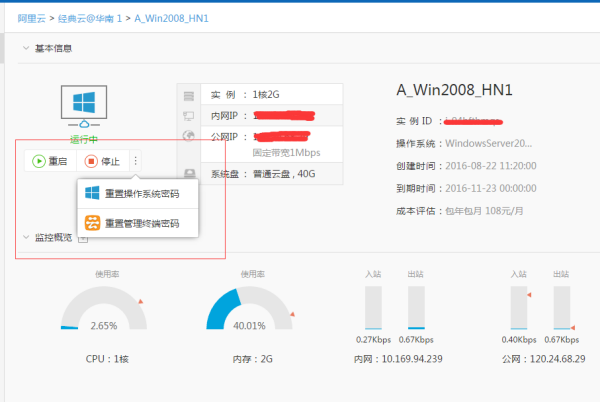Screen dimensions: 600x402
Task: Click the 公网：120.24.68.29 address
Action: click(x=543, y=359)
